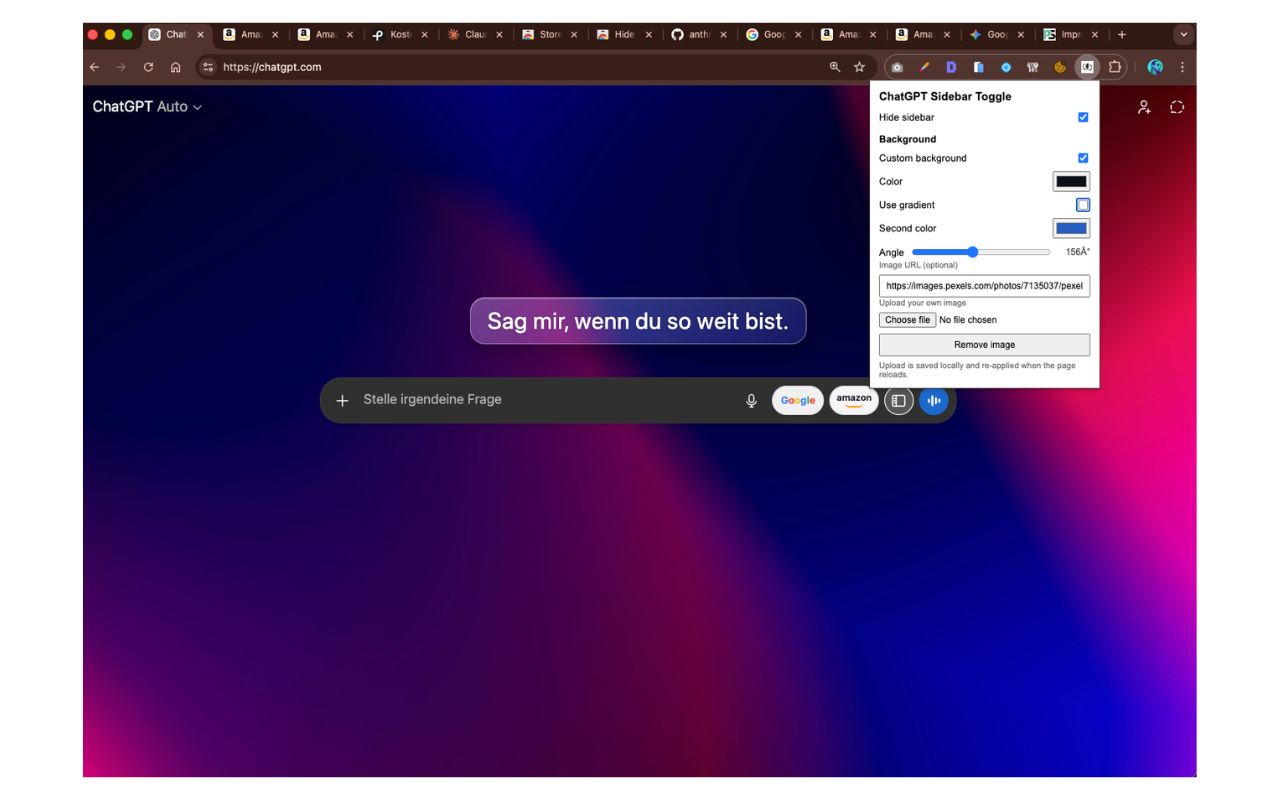Click the 'No file chosen' text
Screen dimensions: 1280x800
[x=968, y=320]
